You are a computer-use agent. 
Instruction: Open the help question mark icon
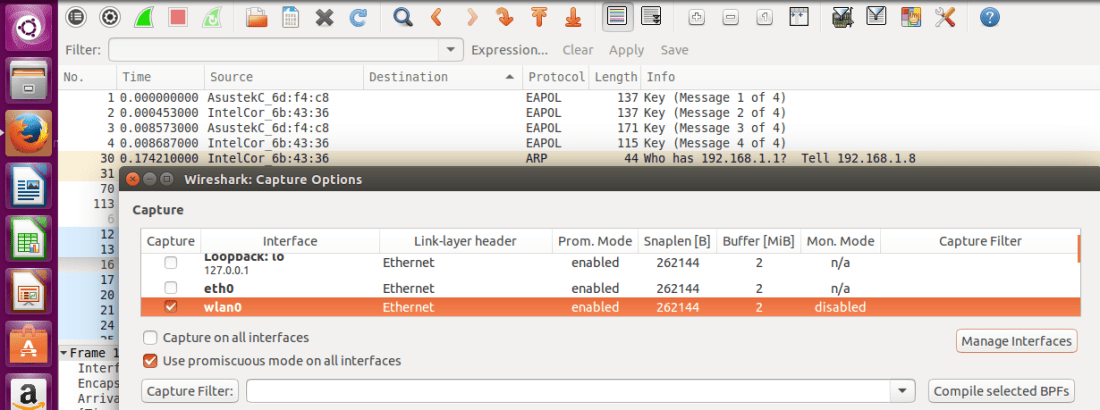[989, 17]
